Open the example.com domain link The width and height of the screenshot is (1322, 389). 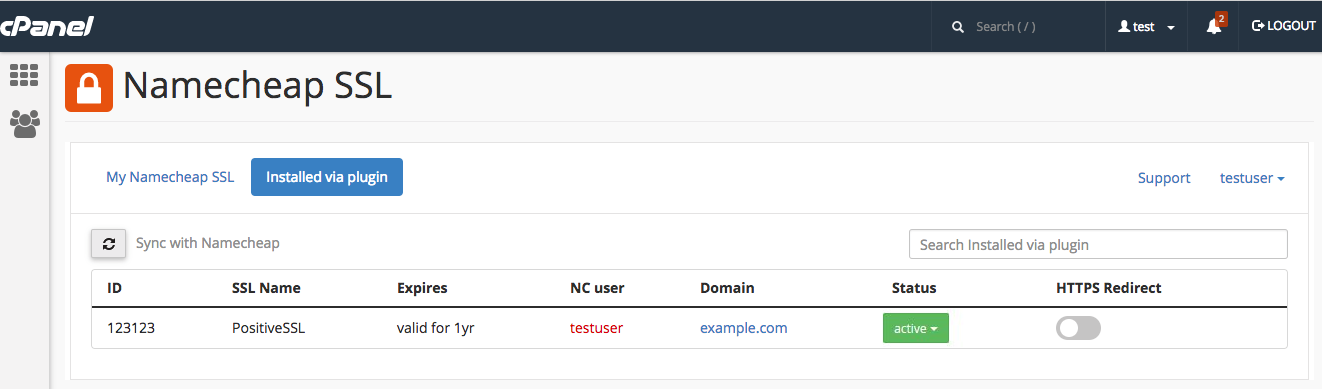[743, 328]
